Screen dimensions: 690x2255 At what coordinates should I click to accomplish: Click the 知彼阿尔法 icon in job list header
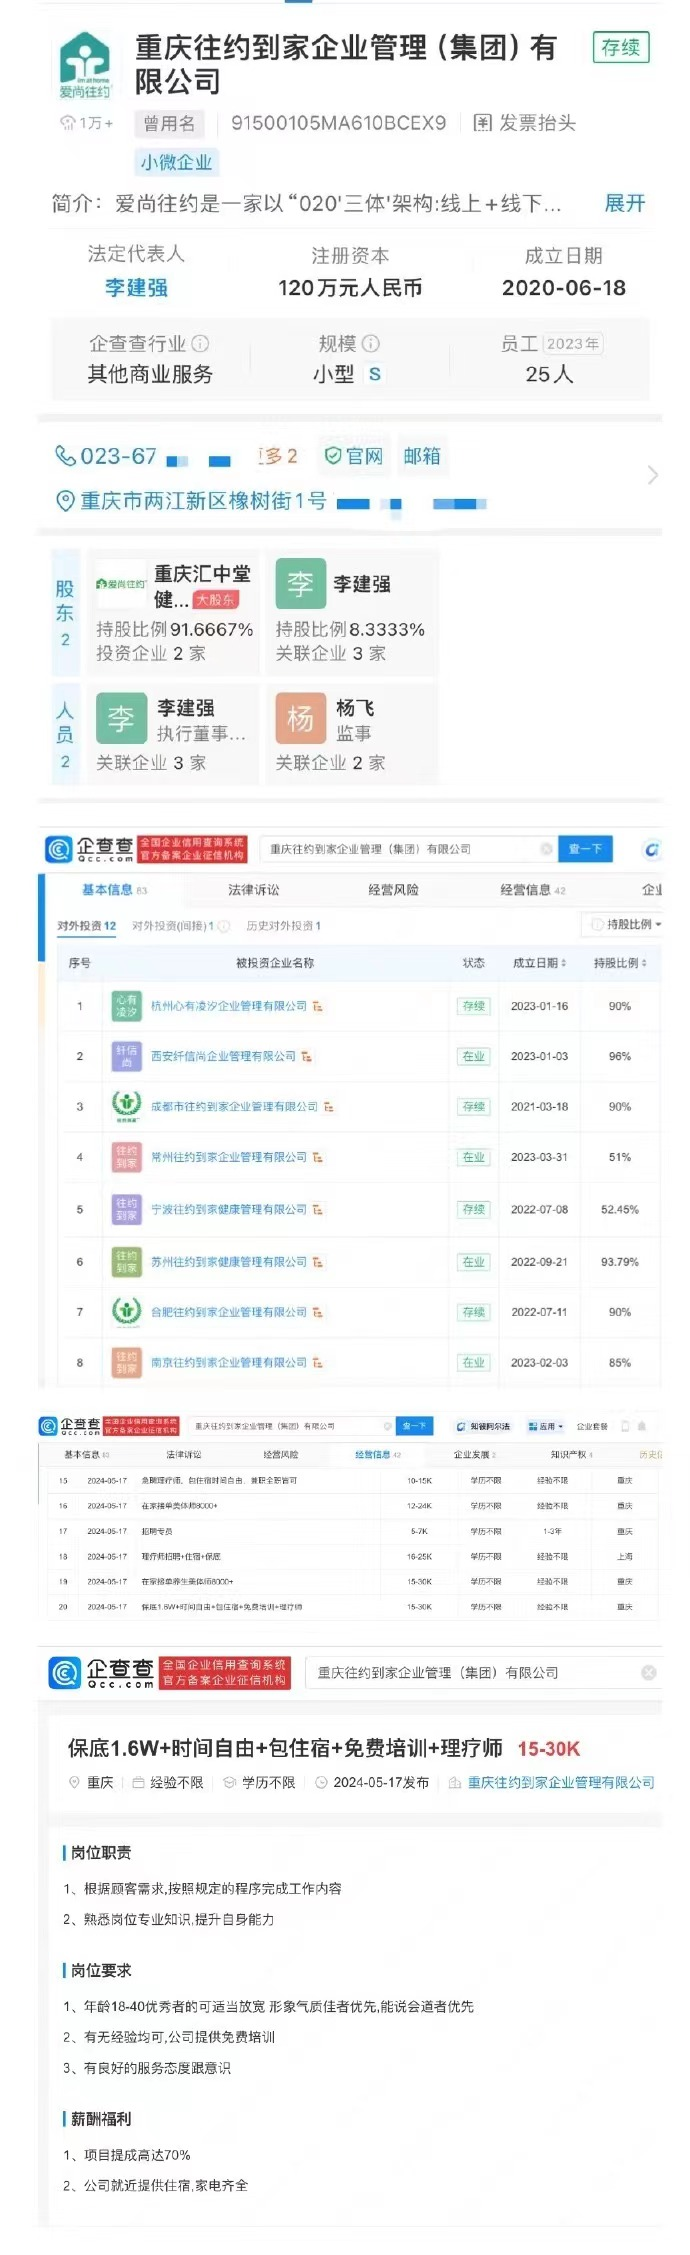pos(461,1426)
